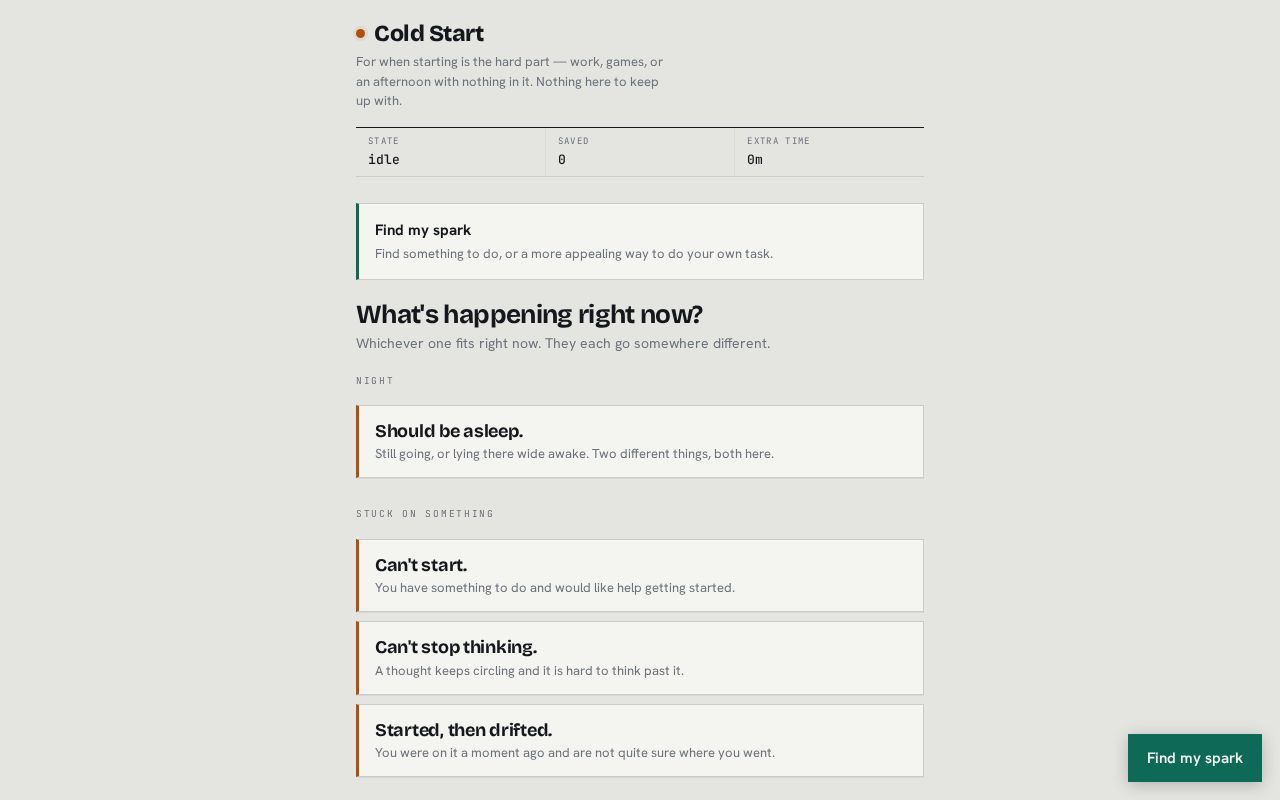The width and height of the screenshot is (1280, 800).
Task: Click the What's happening right now heading
Action: [529, 314]
